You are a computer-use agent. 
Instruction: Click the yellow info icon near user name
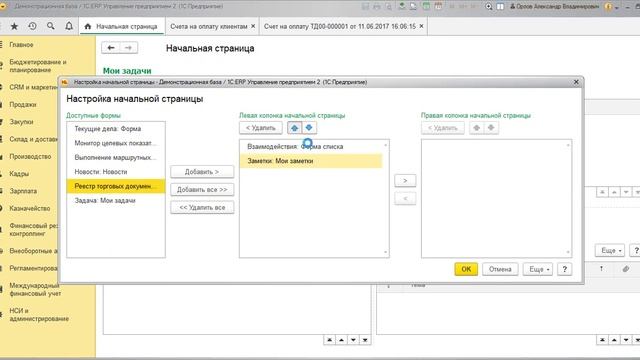tap(608, 7)
